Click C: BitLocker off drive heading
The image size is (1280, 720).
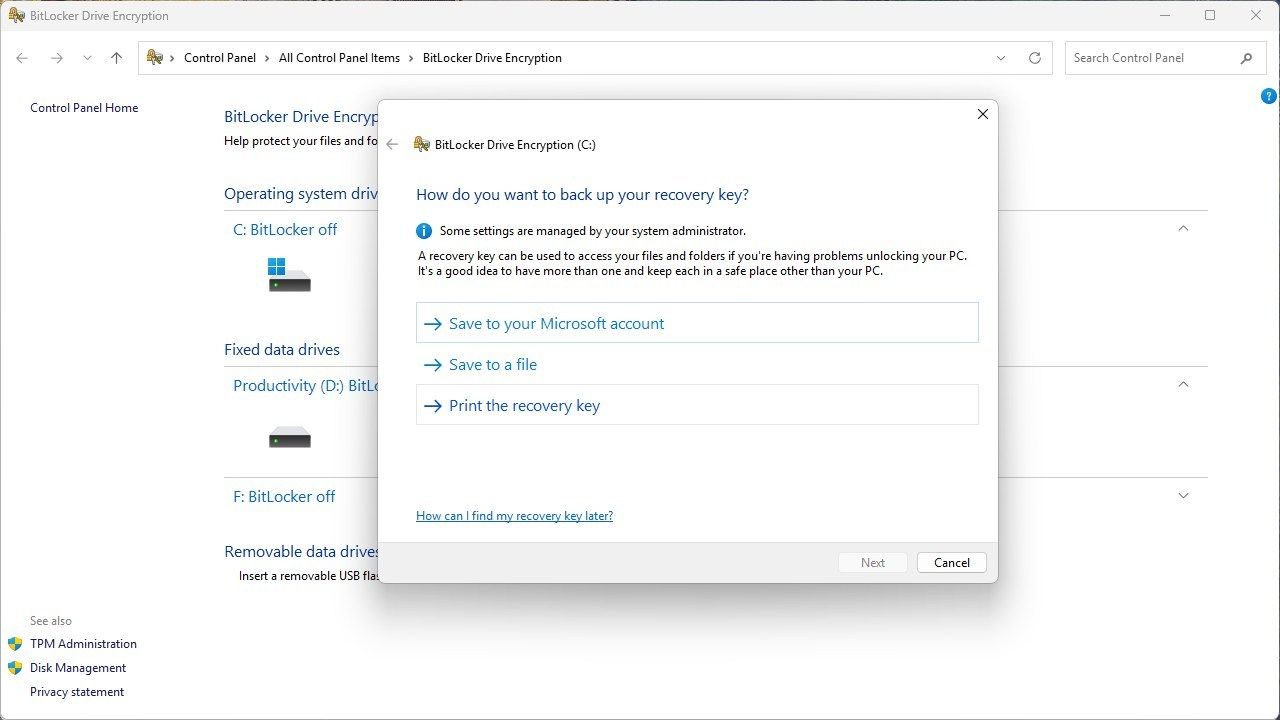point(285,229)
